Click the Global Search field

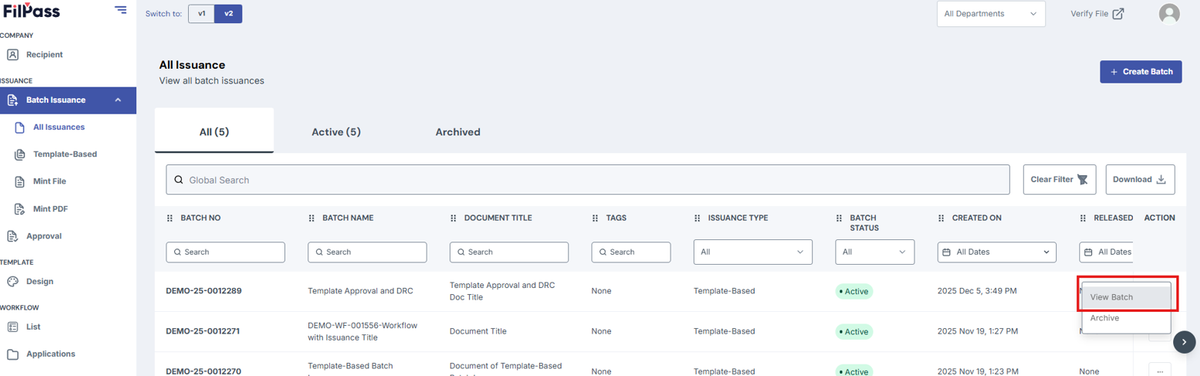point(587,180)
